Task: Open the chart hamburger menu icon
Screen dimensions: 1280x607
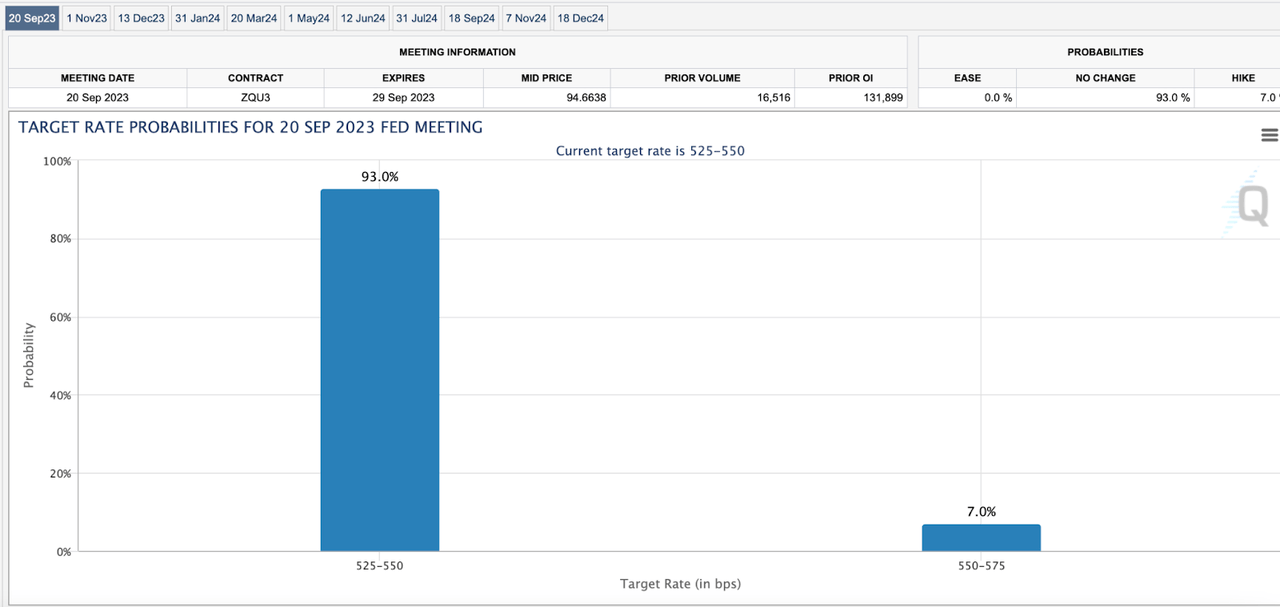Action: (x=1269, y=135)
